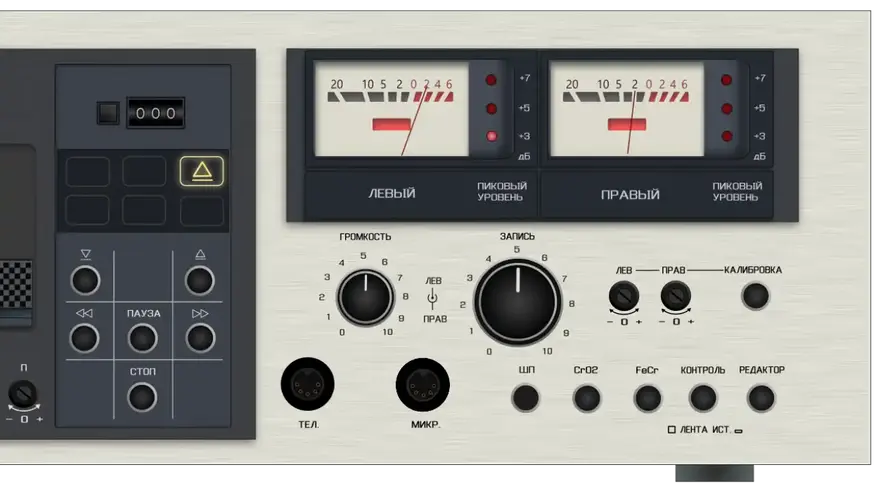Click the large ЗАПИСЬ record level knob
877x493 pixels.
pyautogui.click(x=517, y=303)
